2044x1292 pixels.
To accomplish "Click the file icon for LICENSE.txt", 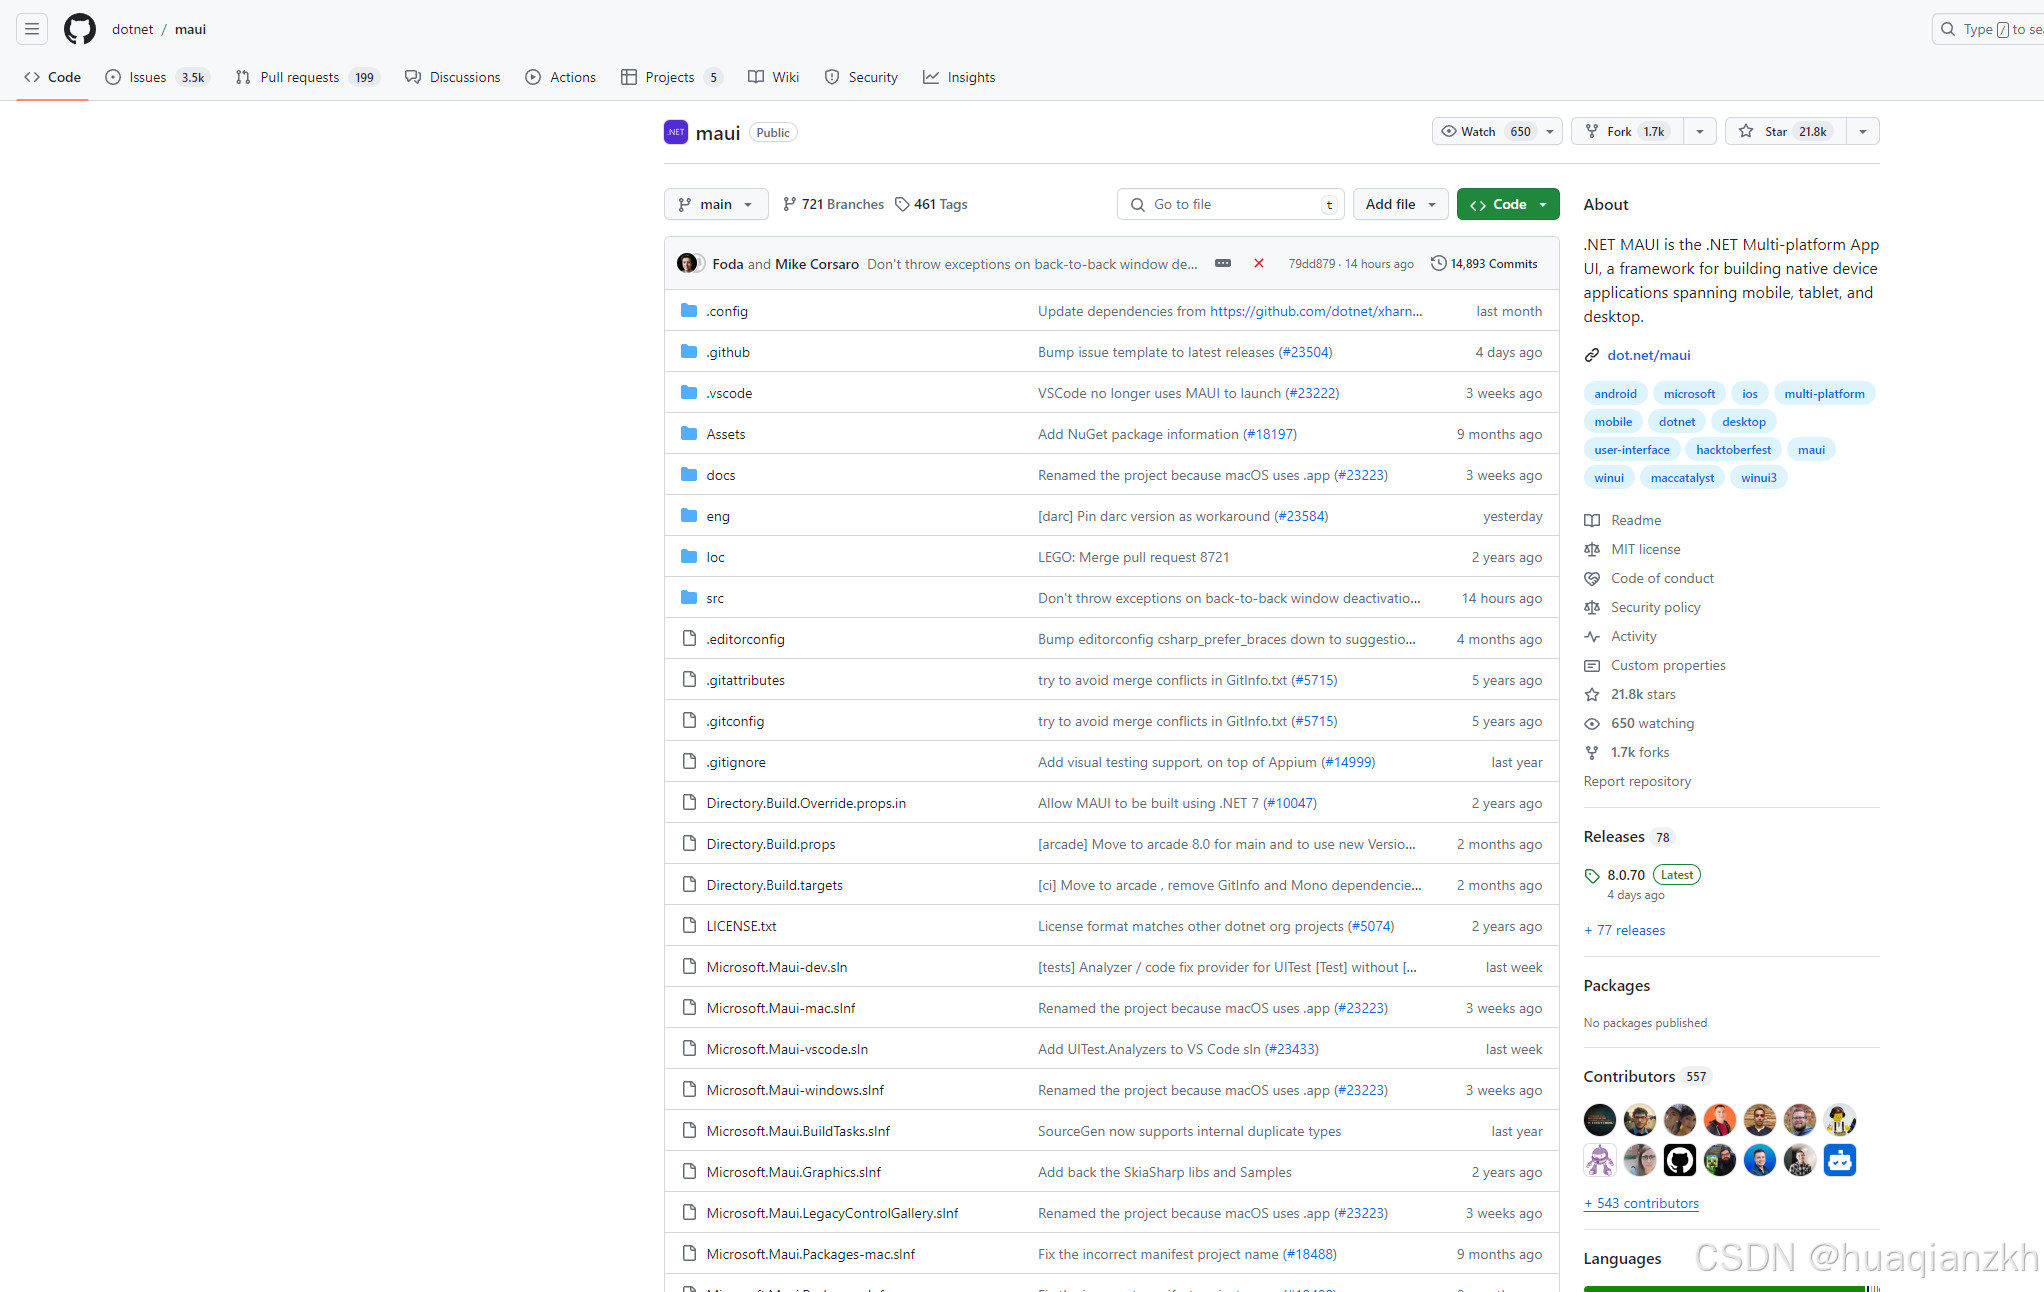I will 689,926.
